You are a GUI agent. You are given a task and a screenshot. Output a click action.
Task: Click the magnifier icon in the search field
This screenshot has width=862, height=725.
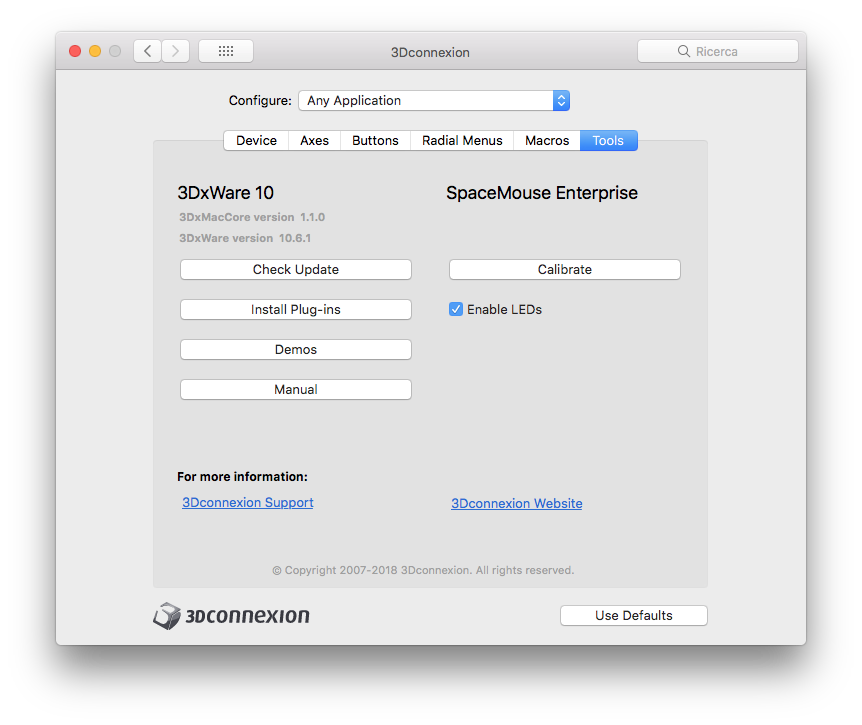pos(683,51)
